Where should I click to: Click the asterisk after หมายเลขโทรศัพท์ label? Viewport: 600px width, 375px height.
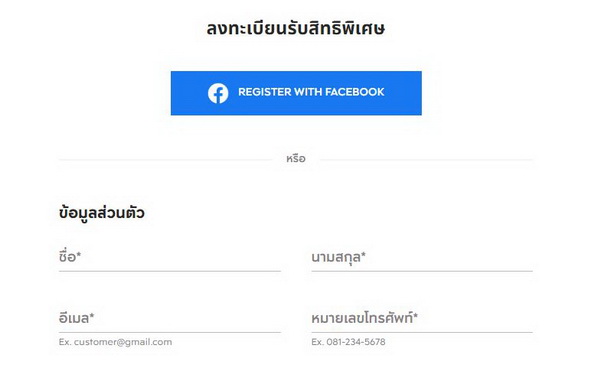pos(416,316)
